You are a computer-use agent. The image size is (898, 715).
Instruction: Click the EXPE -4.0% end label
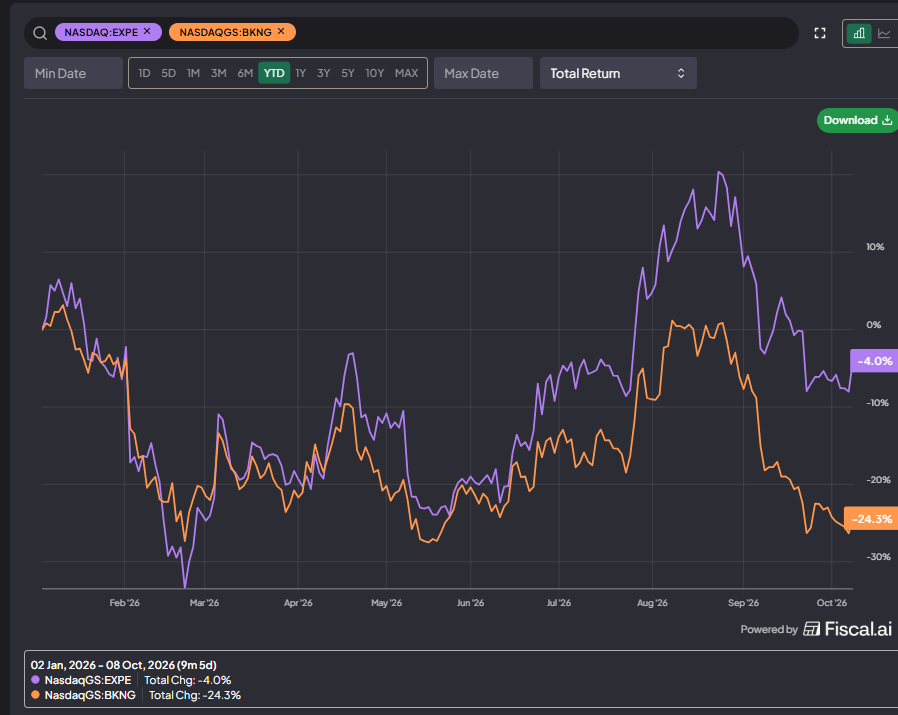[x=875, y=361]
